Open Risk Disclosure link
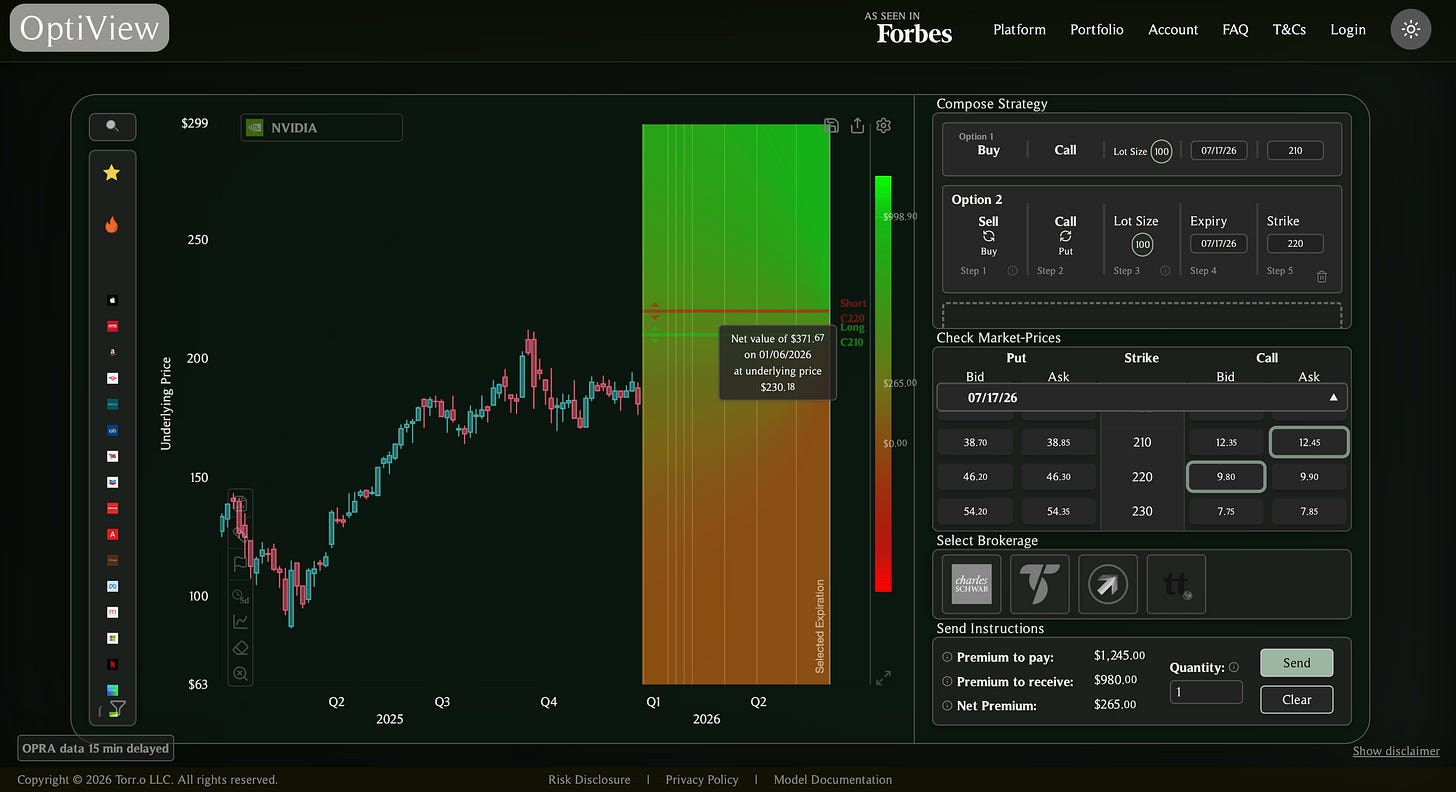The image size is (1456, 792). pyautogui.click(x=589, y=780)
